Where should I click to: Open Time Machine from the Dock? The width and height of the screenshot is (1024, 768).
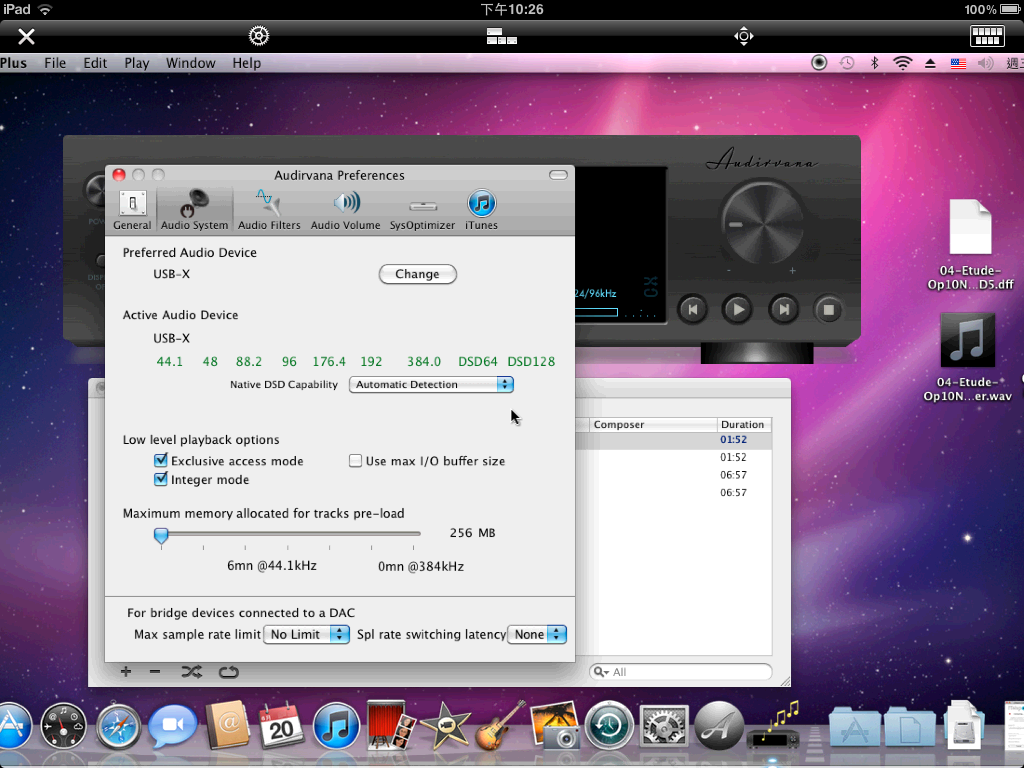pos(609,726)
